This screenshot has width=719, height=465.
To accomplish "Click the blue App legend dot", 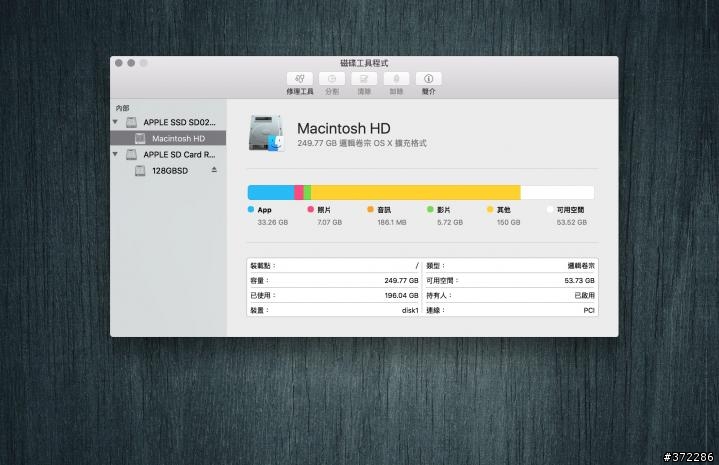I will pyautogui.click(x=251, y=209).
